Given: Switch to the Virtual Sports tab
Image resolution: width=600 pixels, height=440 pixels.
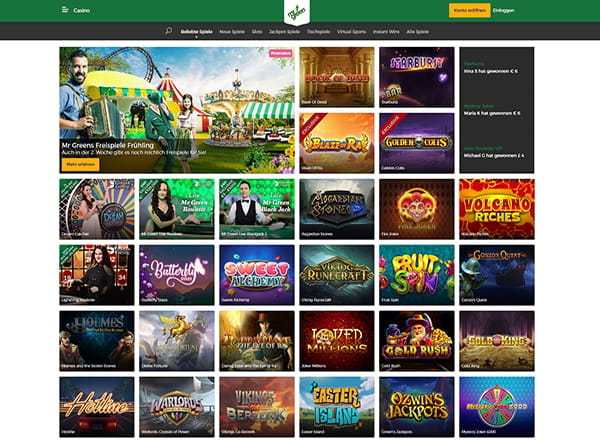Looking at the screenshot, I should pyautogui.click(x=351, y=32).
